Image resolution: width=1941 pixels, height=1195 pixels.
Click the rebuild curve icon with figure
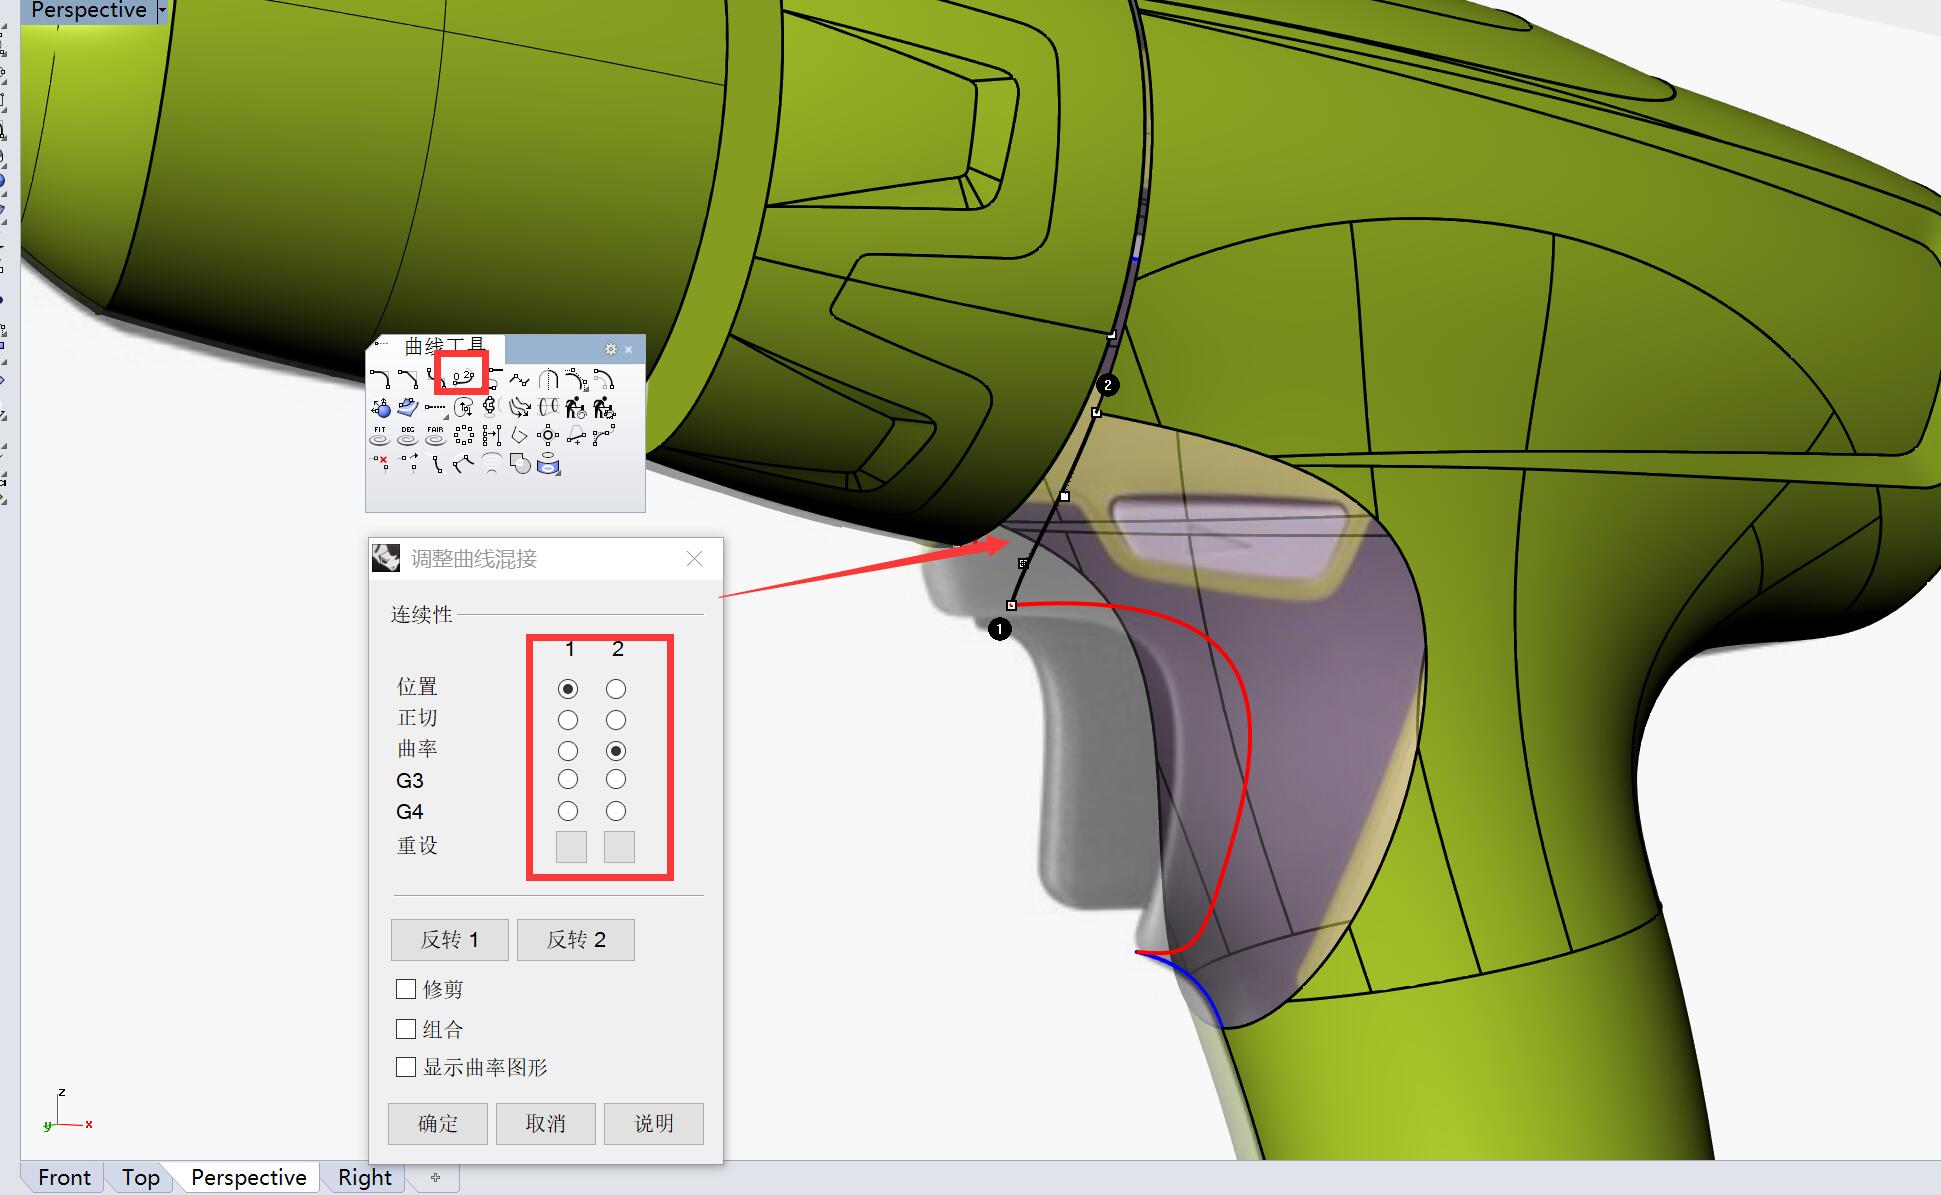click(575, 408)
